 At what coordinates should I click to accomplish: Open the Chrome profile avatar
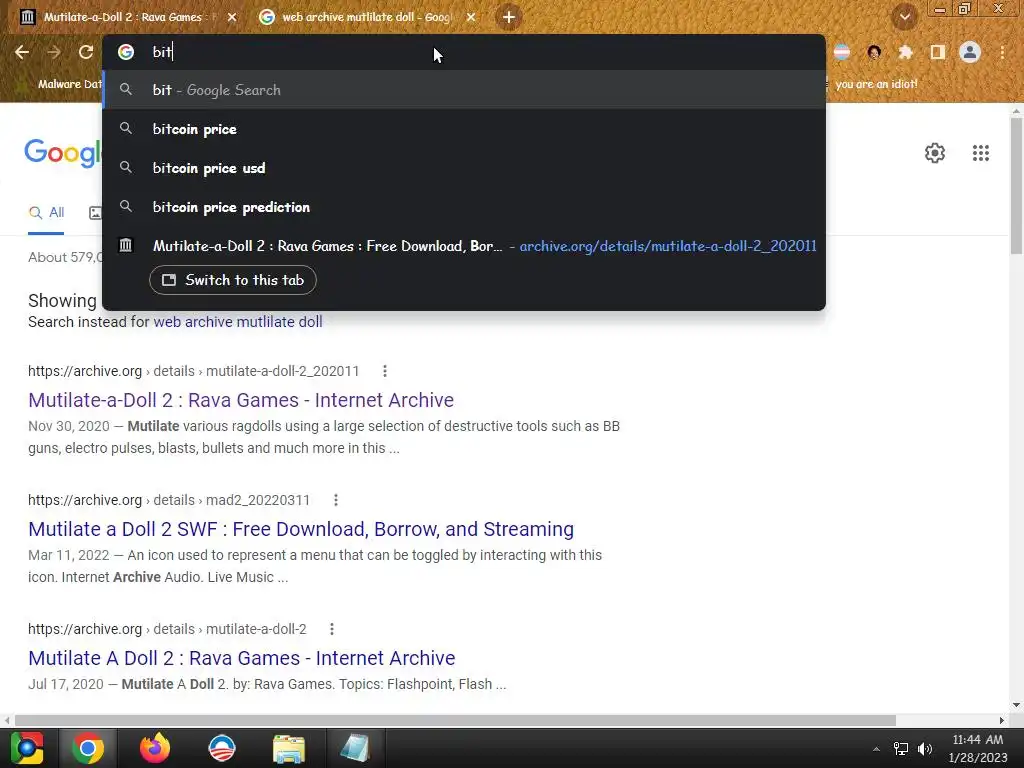[970, 52]
